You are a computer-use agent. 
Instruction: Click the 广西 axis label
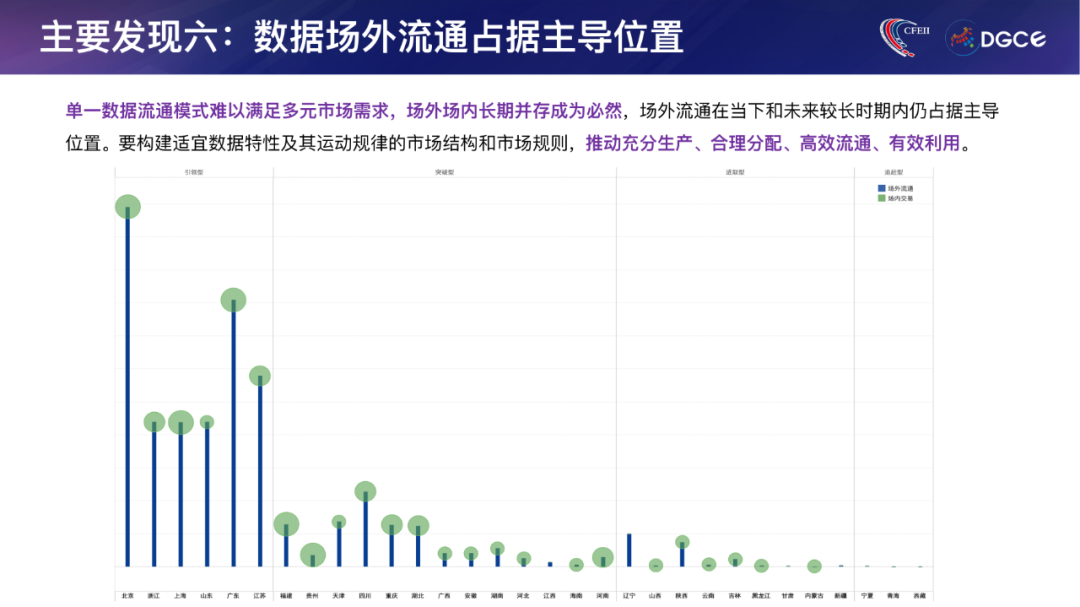click(x=444, y=596)
